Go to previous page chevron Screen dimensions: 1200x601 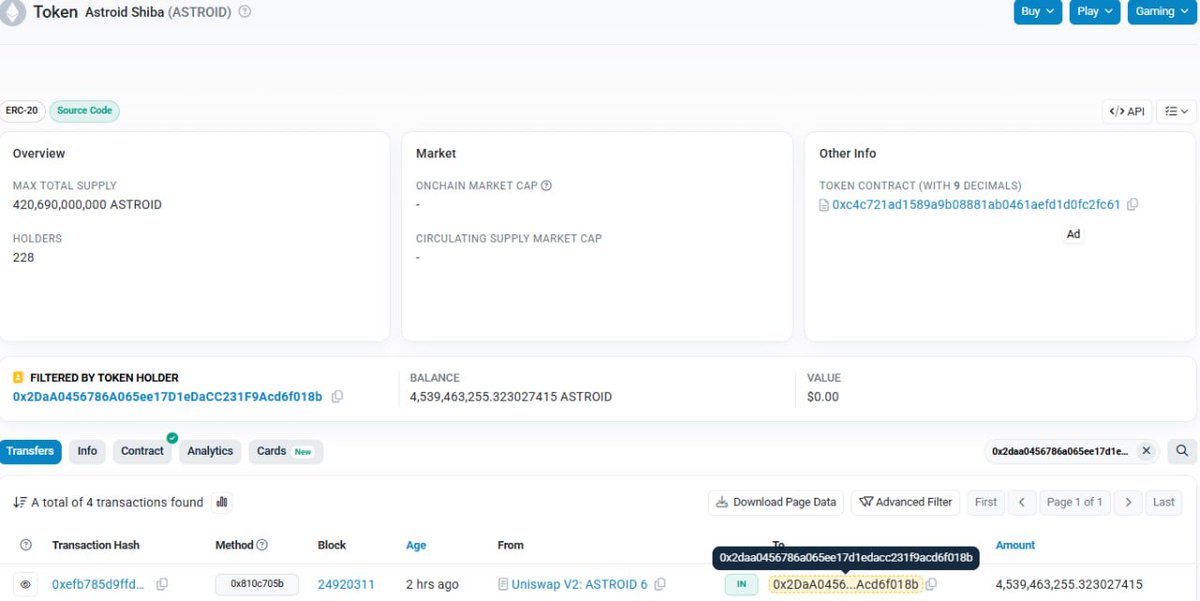(1021, 502)
